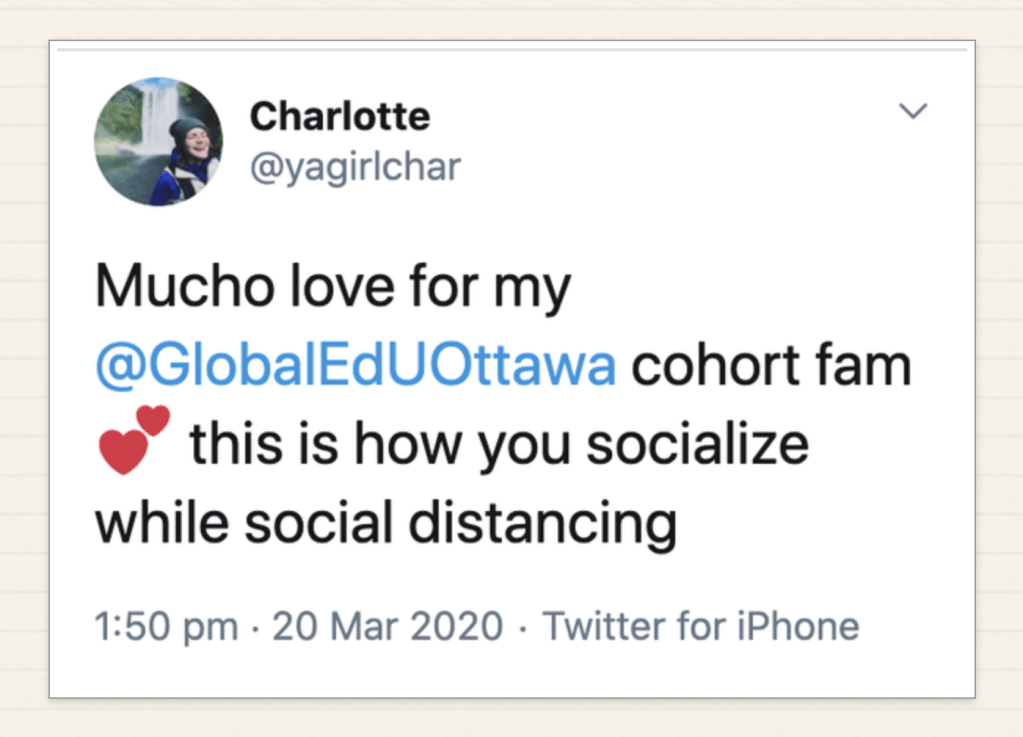Click the 1:50 pm timestamp

[166, 627]
